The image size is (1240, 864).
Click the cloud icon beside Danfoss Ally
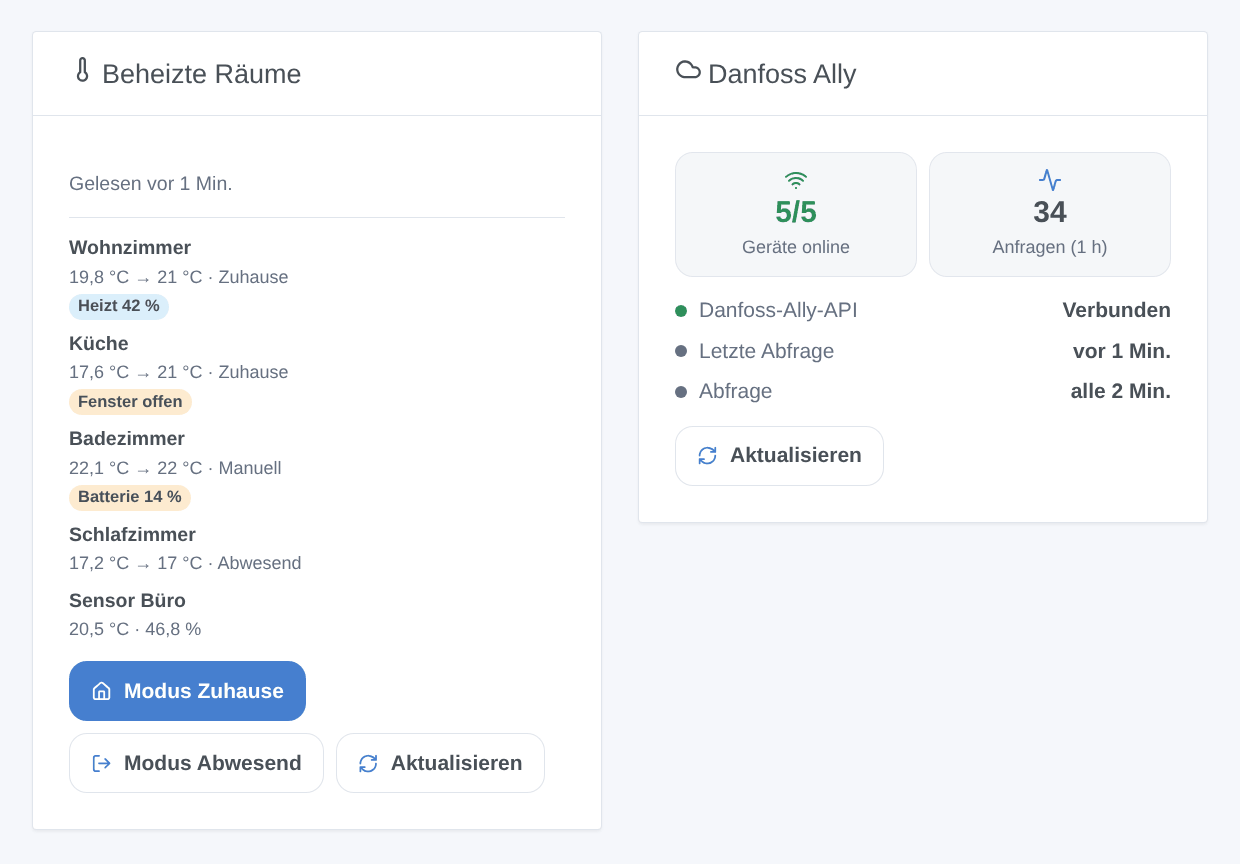point(688,69)
